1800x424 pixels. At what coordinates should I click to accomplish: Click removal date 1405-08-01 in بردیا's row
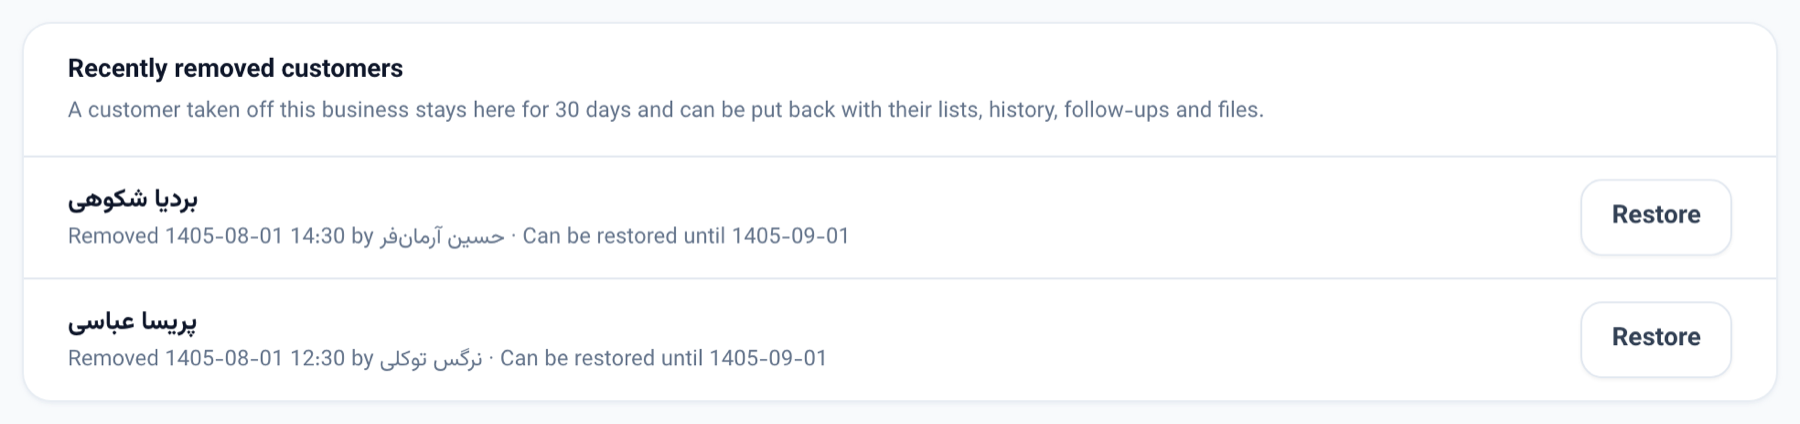pyautogui.click(x=224, y=236)
